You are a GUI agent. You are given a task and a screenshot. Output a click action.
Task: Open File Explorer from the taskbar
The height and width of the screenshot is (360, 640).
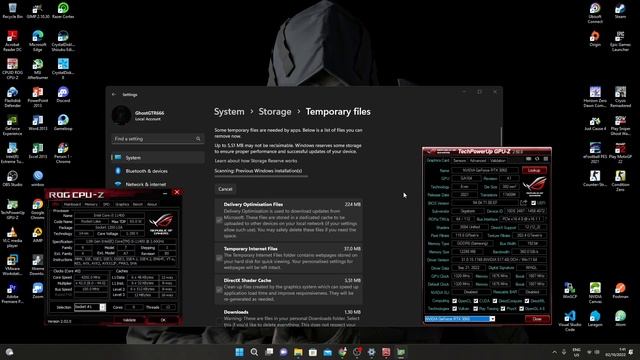pos(298,352)
